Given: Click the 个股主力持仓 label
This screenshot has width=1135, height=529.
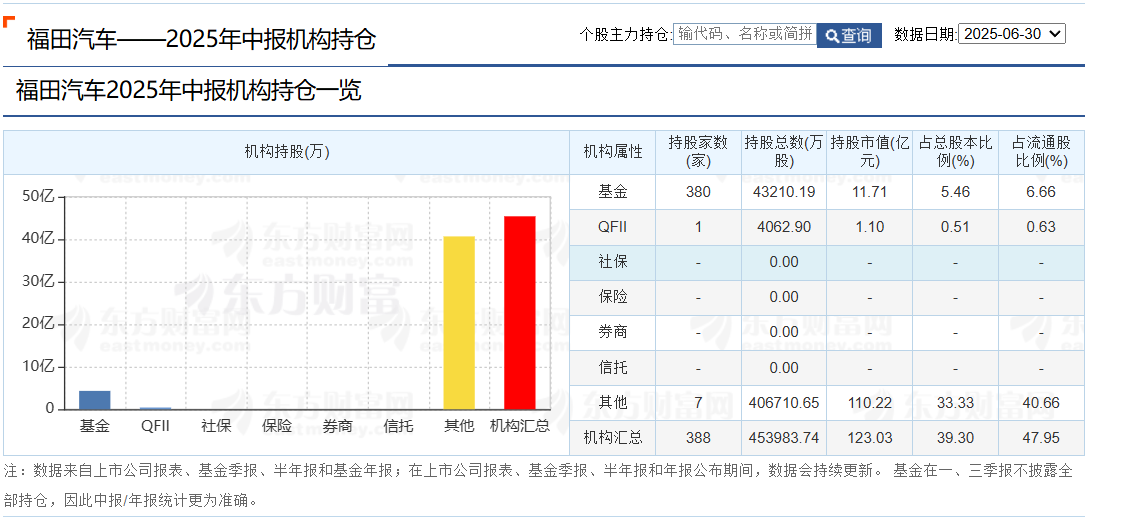Looking at the screenshot, I should coord(626,34).
